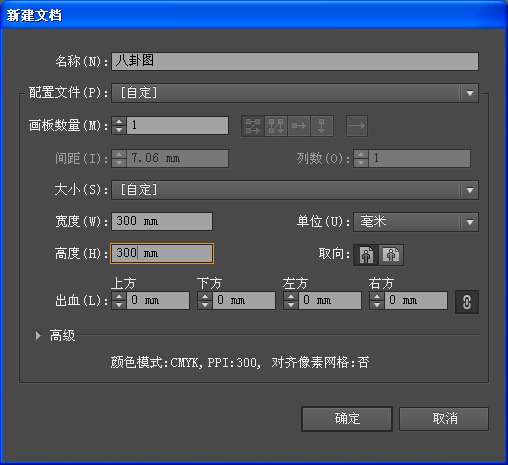Choose landscape orientation icon
The image size is (508, 465).
pyautogui.click(x=391, y=255)
